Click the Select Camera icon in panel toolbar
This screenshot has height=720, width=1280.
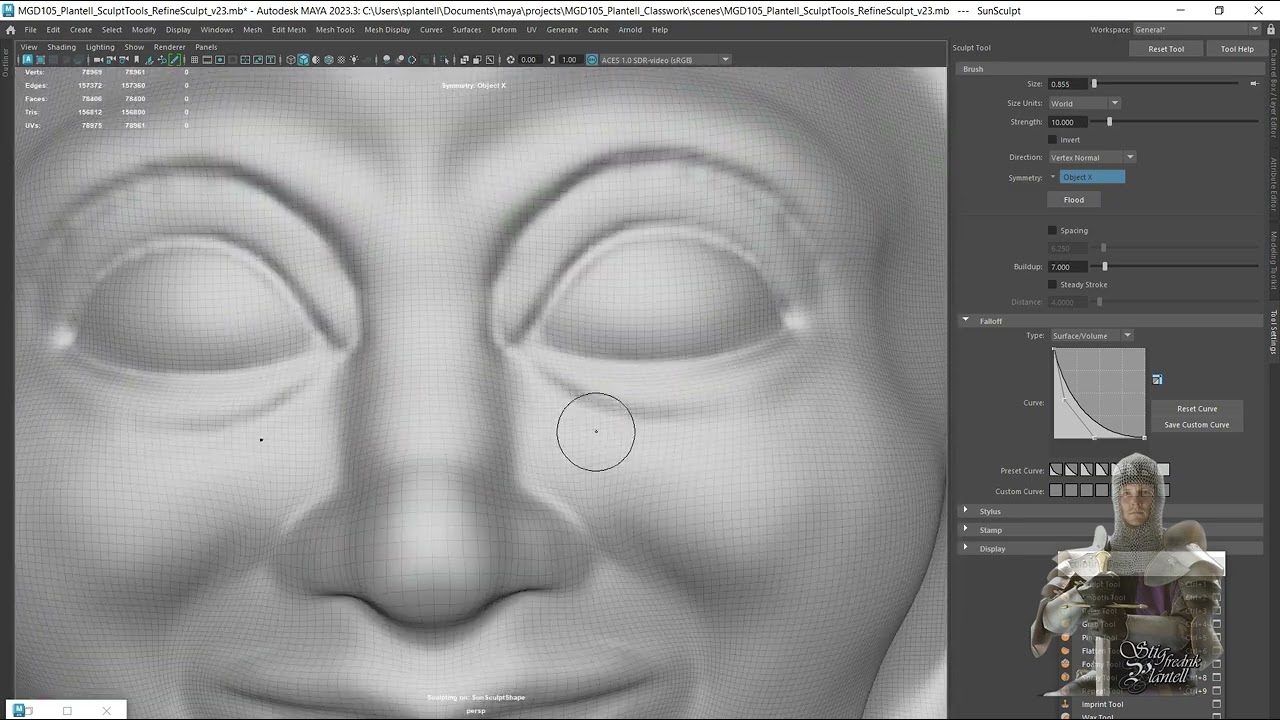point(98,60)
